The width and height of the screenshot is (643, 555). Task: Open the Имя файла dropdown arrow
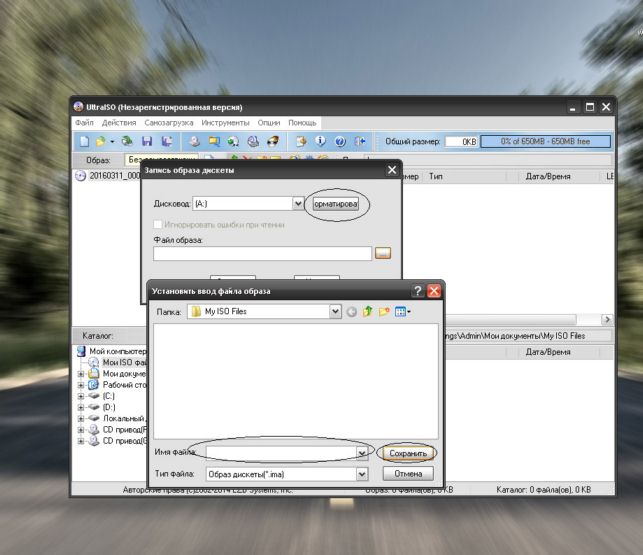pos(362,453)
